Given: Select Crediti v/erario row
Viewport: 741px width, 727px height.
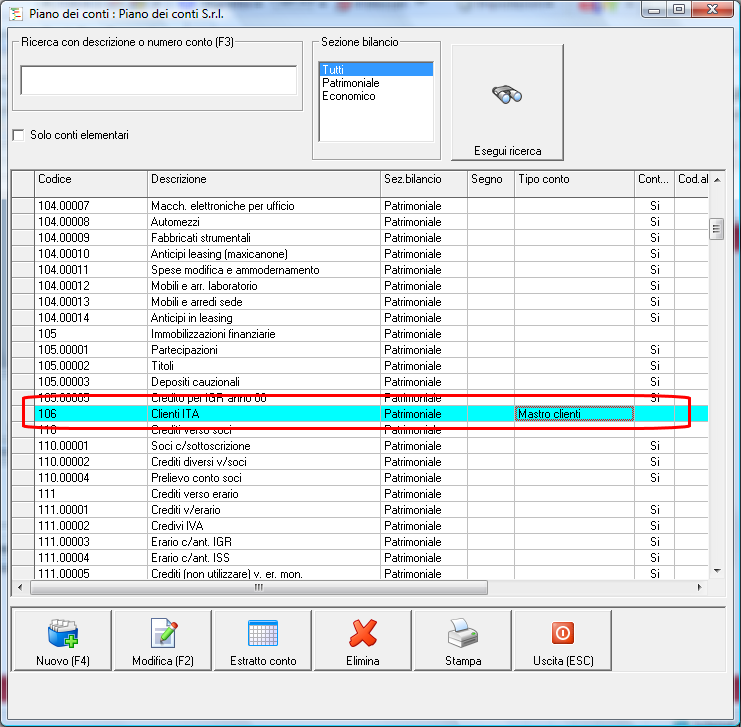Looking at the screenshot, I should [360, 511].
